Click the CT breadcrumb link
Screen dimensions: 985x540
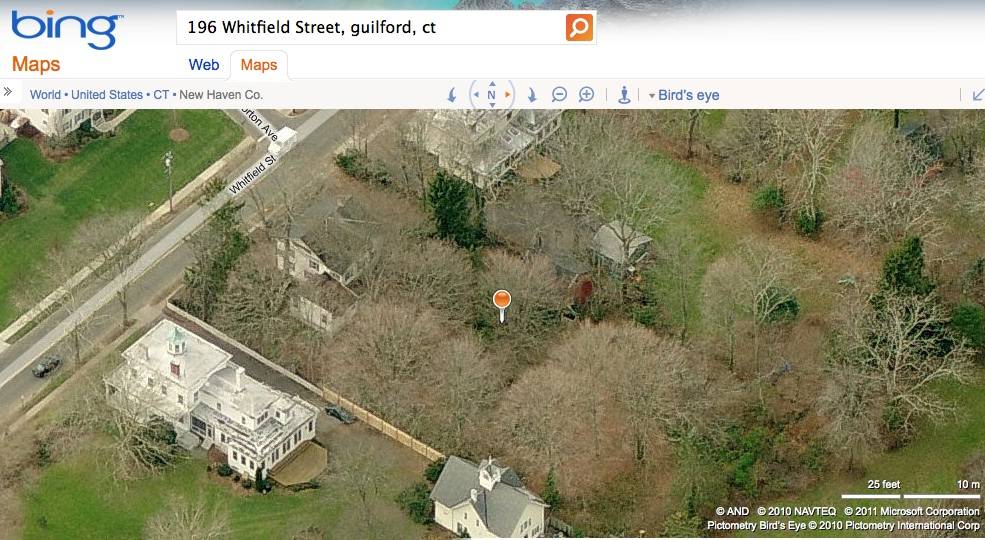(161, 95)
